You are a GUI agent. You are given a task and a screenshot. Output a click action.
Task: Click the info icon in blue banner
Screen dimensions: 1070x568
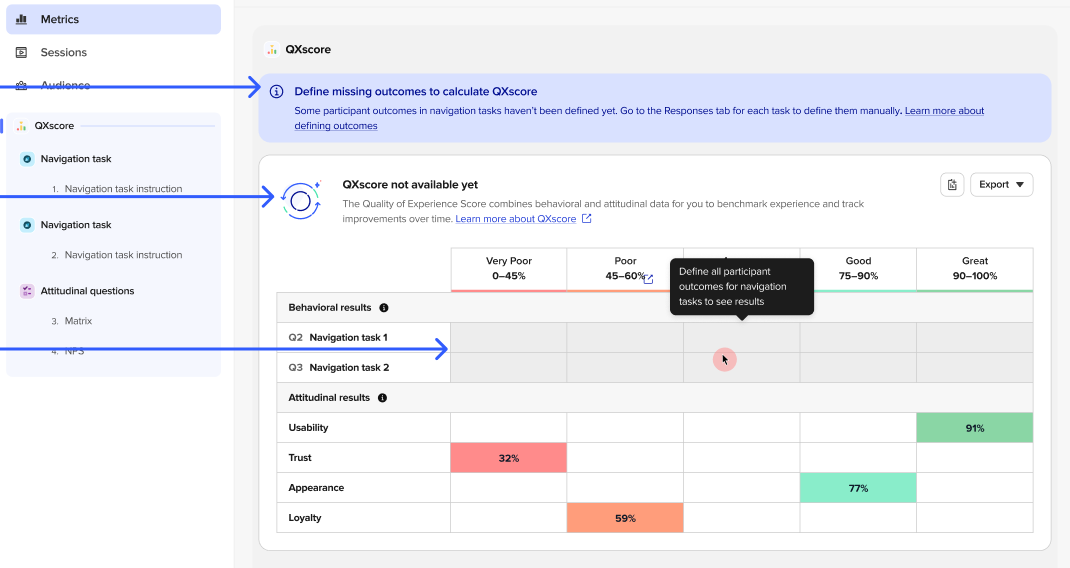click(276, 91)
